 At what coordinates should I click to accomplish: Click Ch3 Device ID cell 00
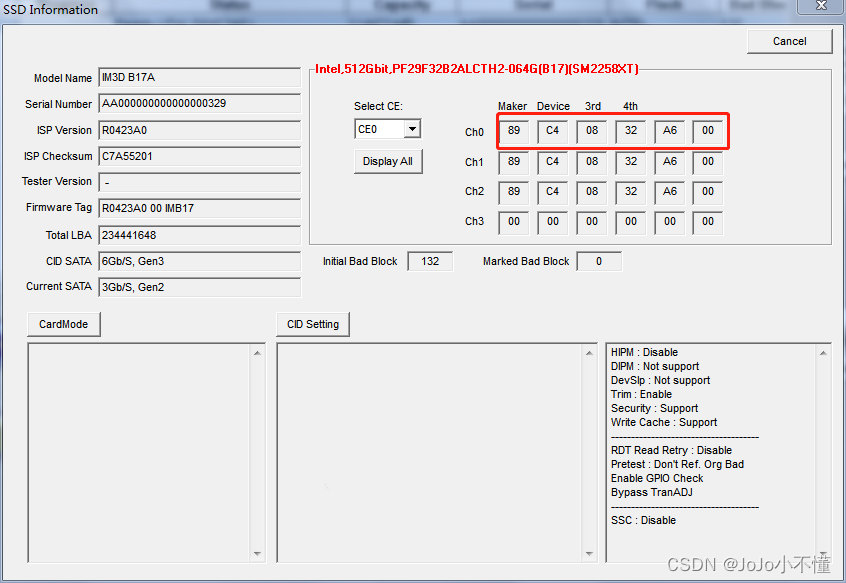pos(552,223)
